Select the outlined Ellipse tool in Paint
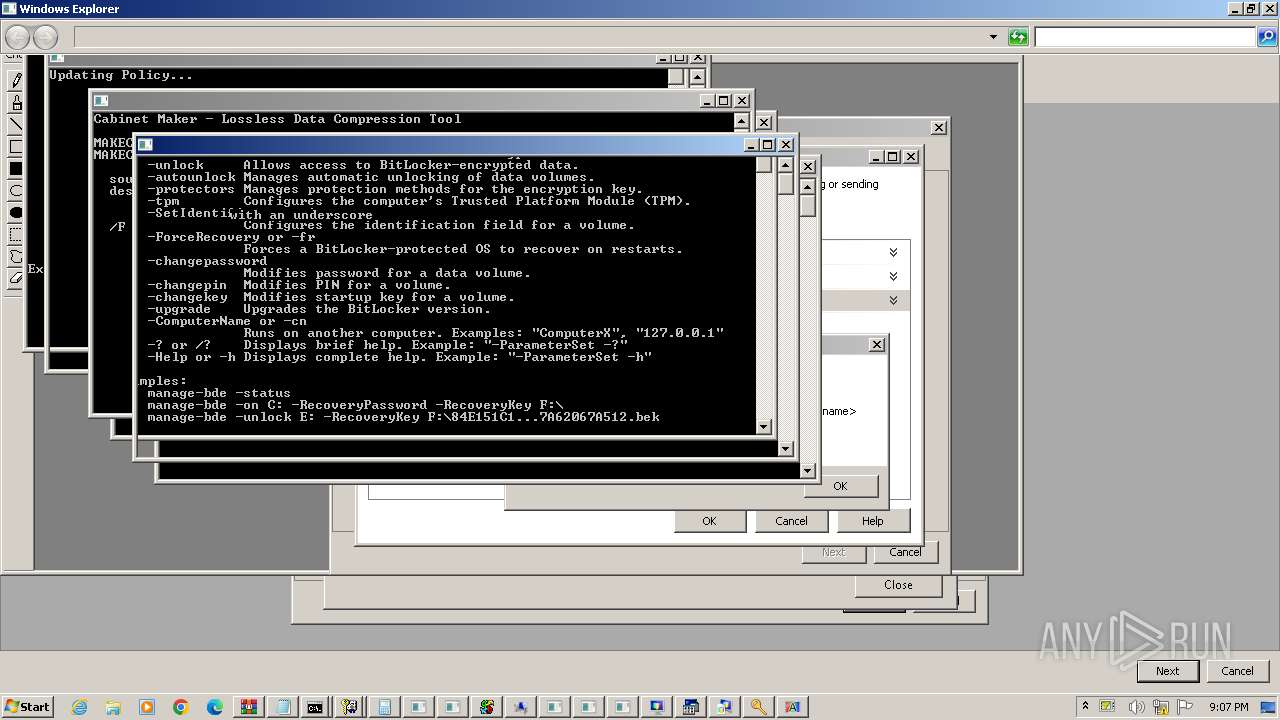The height and width of the screenshot is (720, 1280). (16, 190)
